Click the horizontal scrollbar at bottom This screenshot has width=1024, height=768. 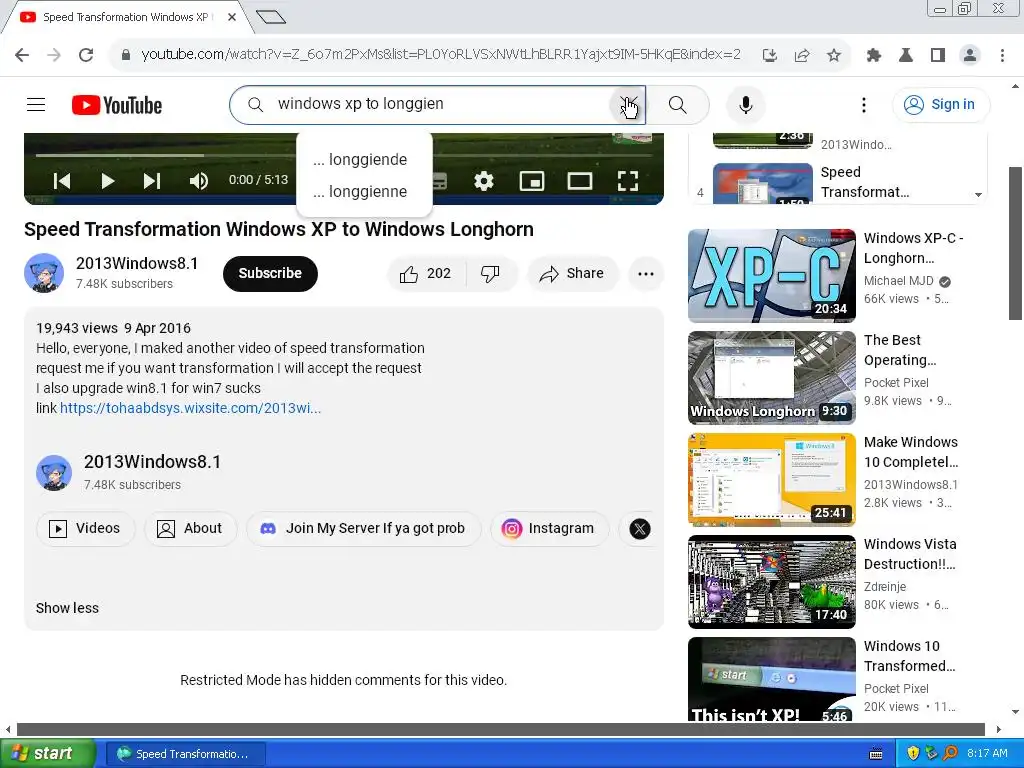(x=500, y=729)
